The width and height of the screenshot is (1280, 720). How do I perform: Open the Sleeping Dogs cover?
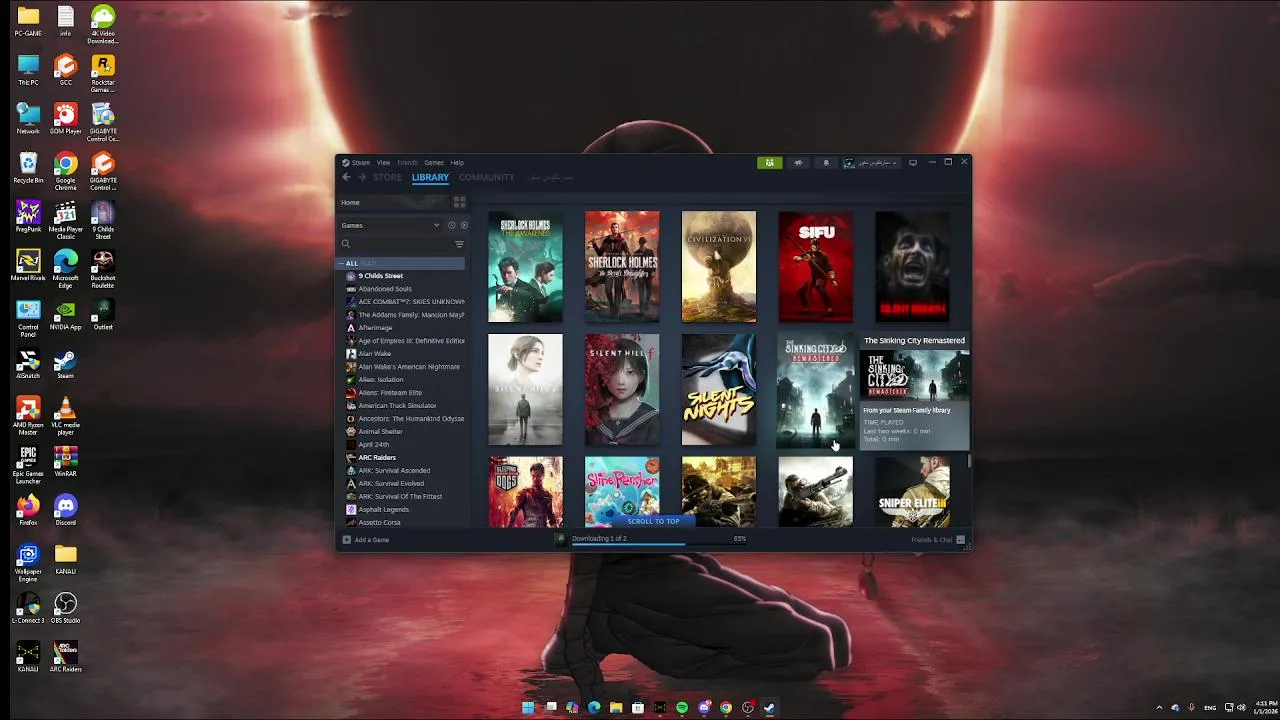point(525,492)
